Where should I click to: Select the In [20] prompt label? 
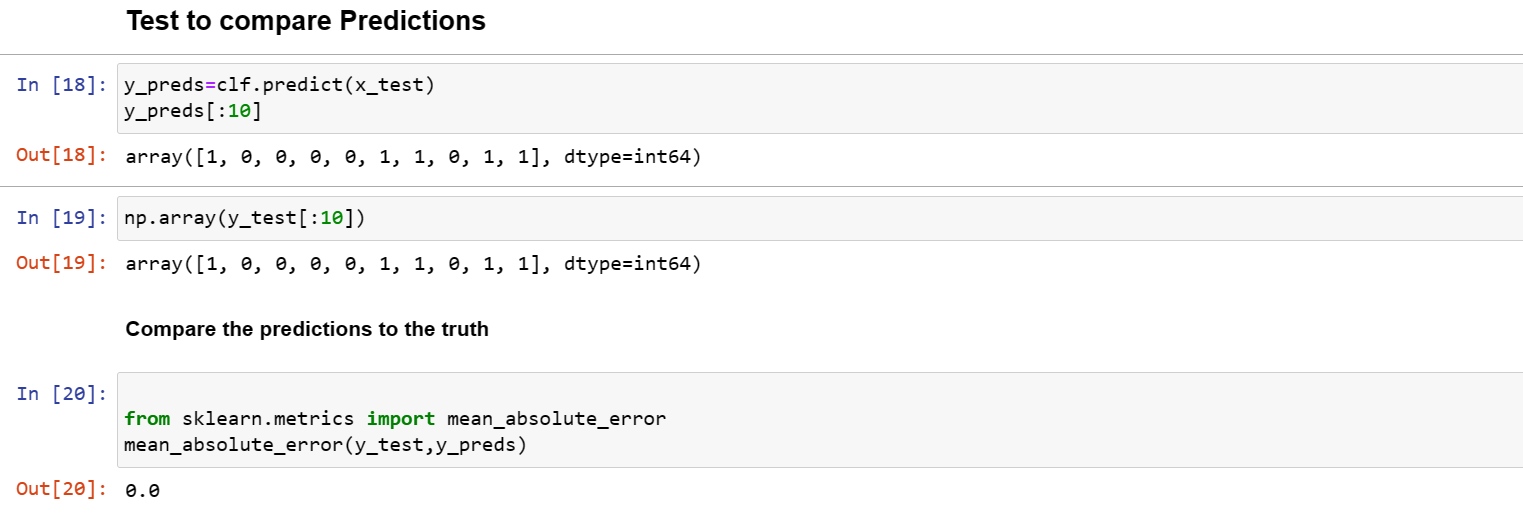pos(61,394)
